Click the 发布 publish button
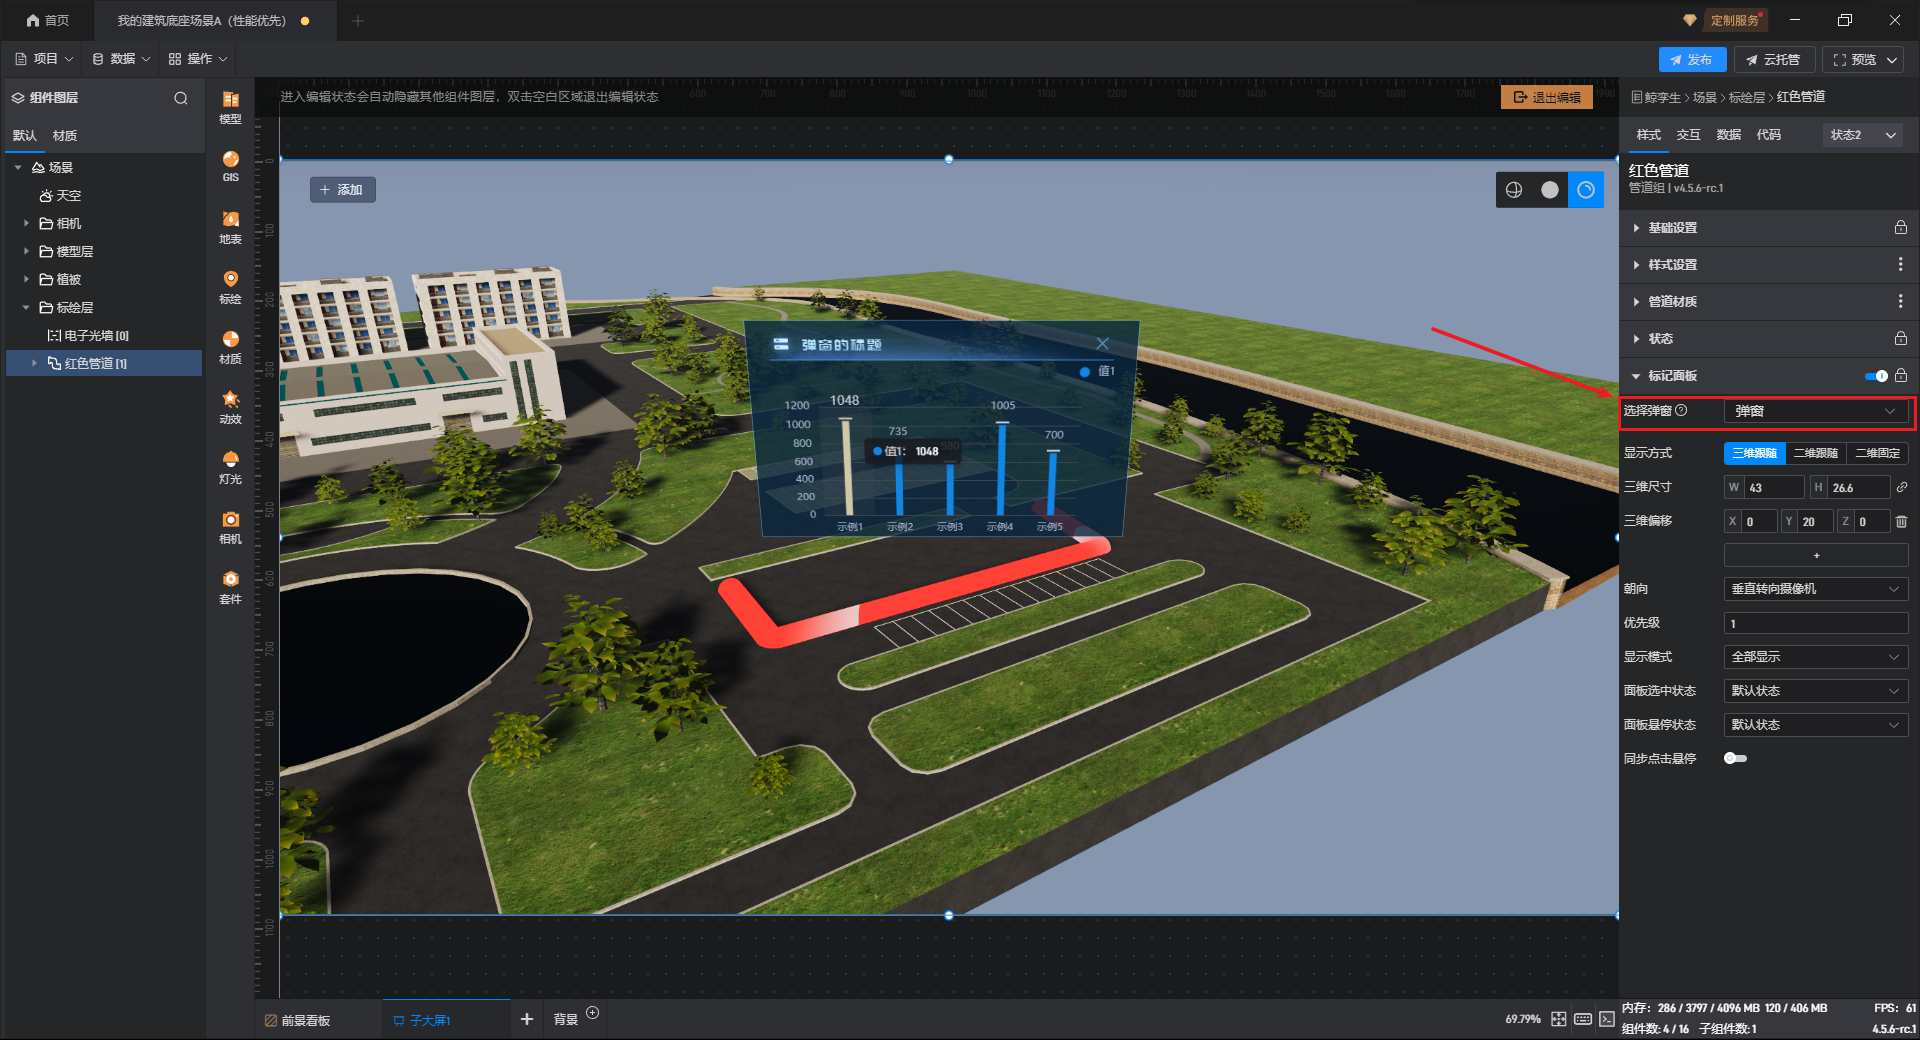Image resolution: width=1920 pixels, height=1040 pixels. (x=1691, y=60)
